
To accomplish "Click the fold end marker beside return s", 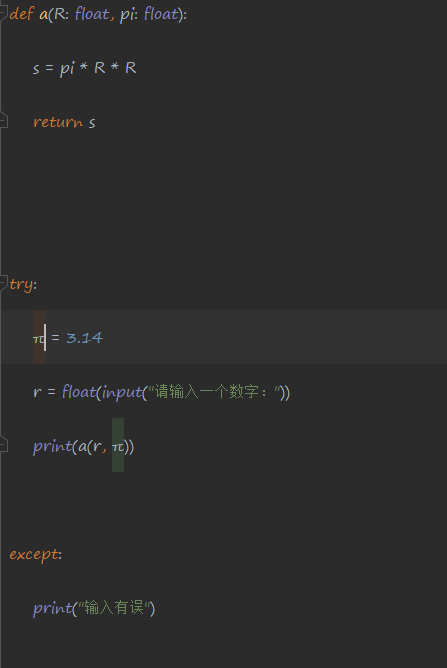I will click(3, 121).
